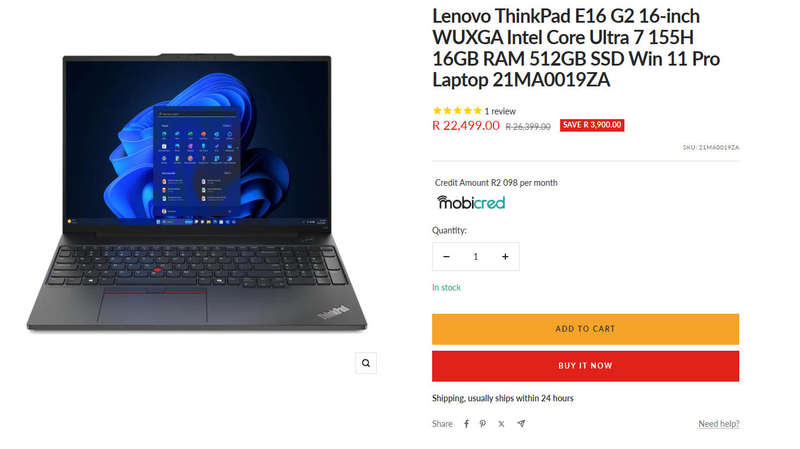Decrease quantity with minus button
Viewport: 800px width, 449px height.
point(446,257)
